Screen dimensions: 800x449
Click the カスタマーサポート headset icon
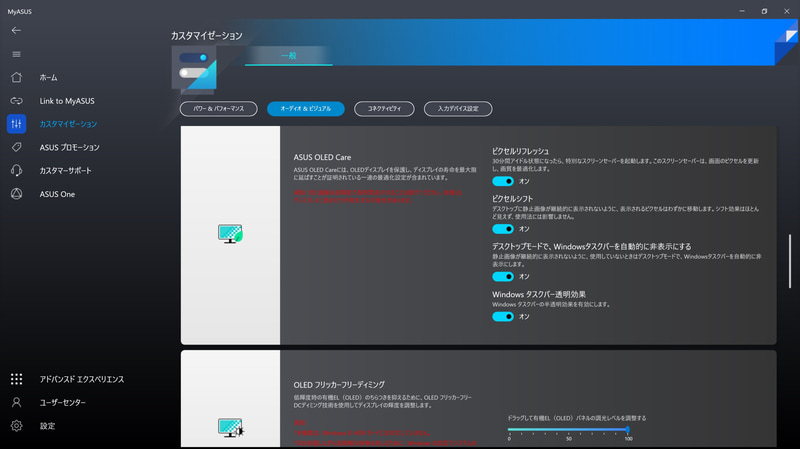16,170
